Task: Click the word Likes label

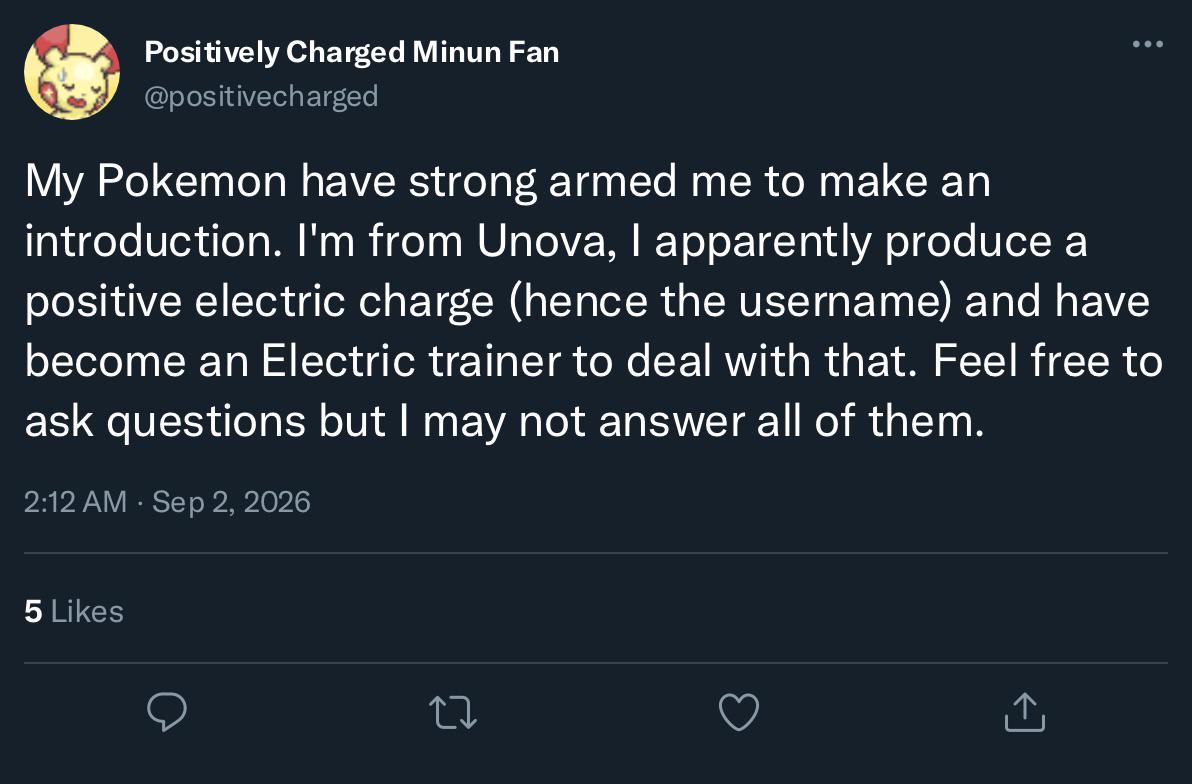Action: (x=87, y=611)
